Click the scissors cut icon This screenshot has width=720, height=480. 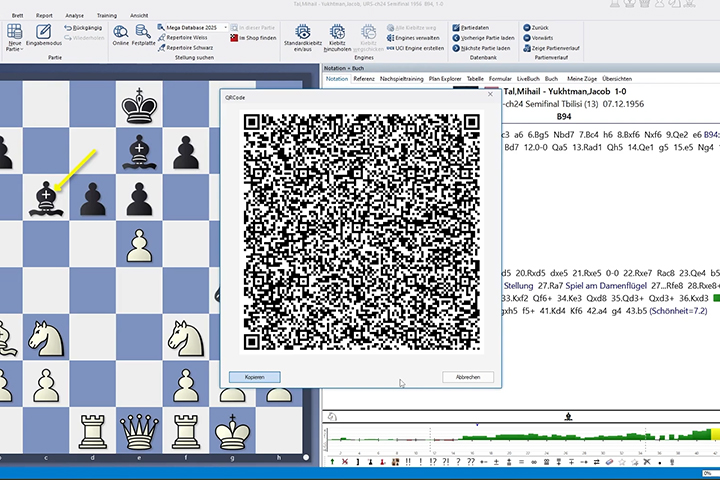pyautogui.click(x=647, y=462)
